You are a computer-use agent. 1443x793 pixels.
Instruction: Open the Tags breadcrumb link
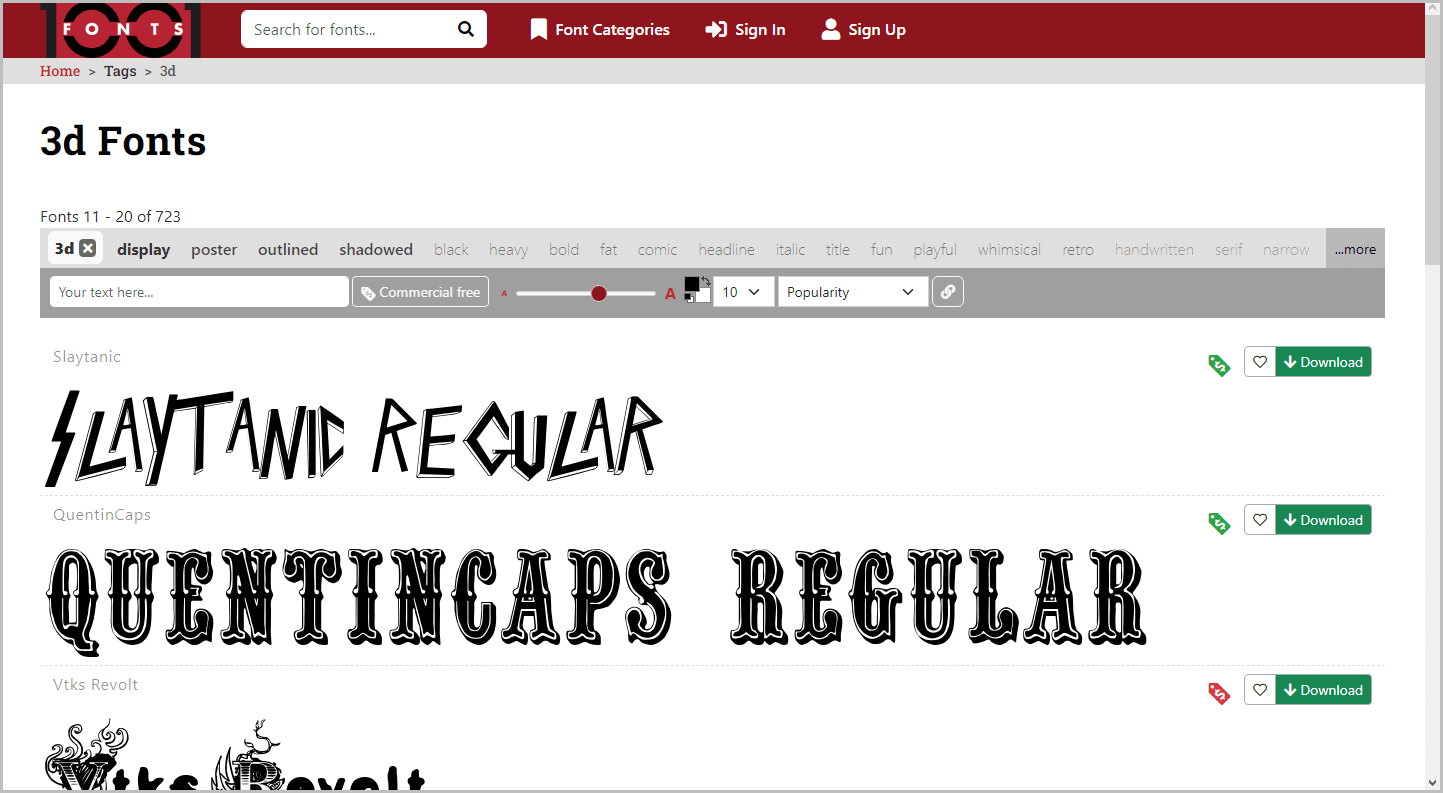(x=120, y=71)
